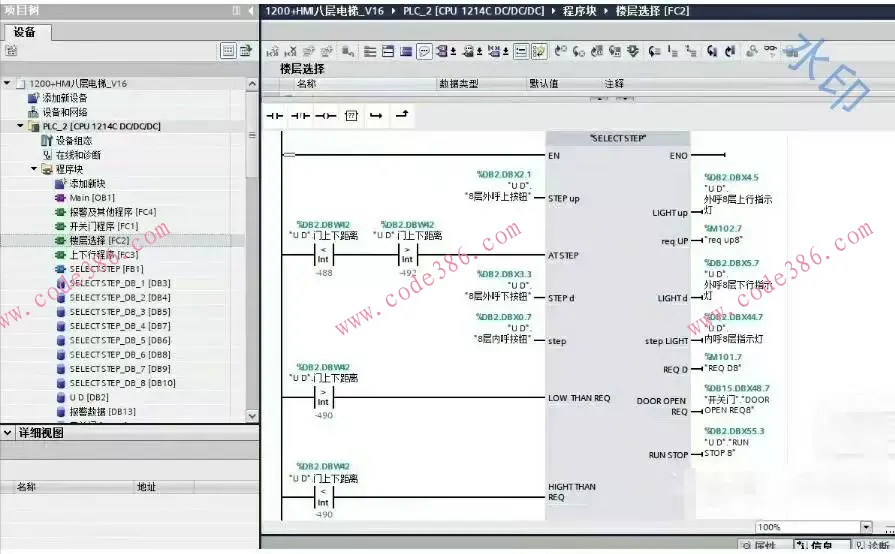Open the Main [OB1] block

[91, 198]
